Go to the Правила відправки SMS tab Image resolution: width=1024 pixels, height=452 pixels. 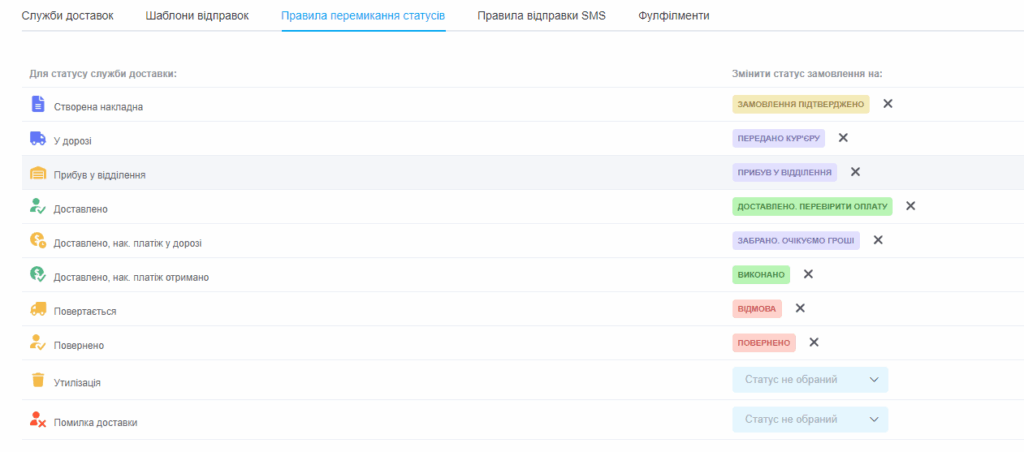click(x=542, y=16)
